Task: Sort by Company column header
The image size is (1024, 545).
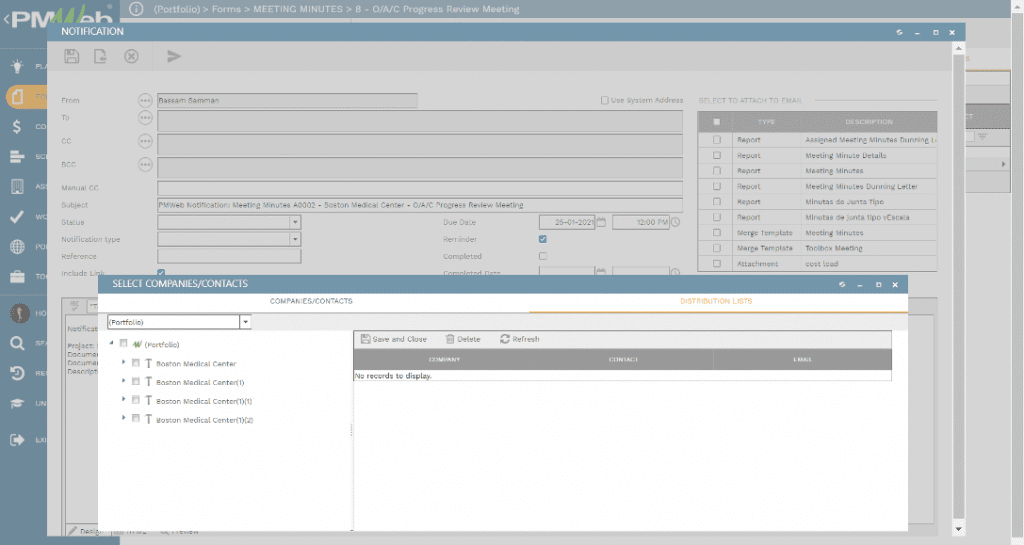Action: [445, 360]
